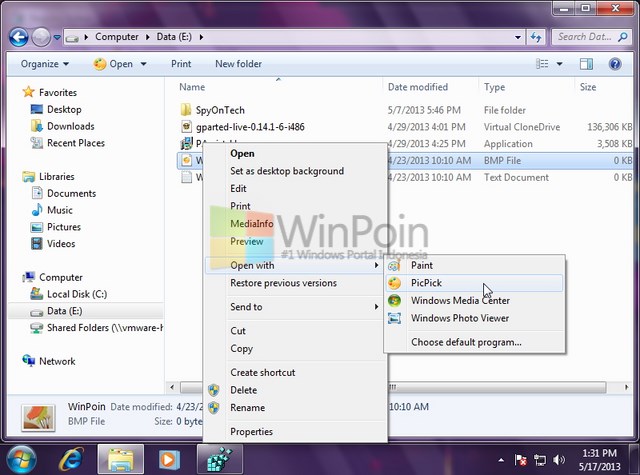Click the search magnifier icon
Image resolution: width=640 pixels, height=475 pixels.
pos(622,37)
